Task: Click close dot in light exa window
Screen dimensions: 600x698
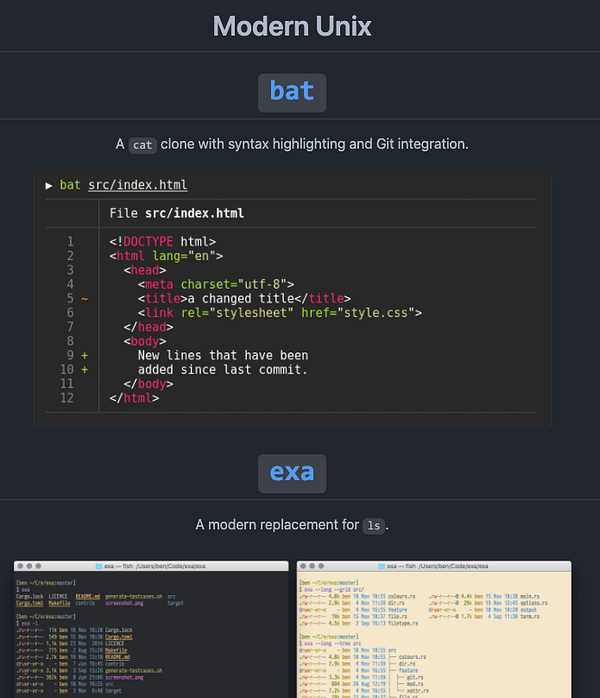Action: pos(303,566)
